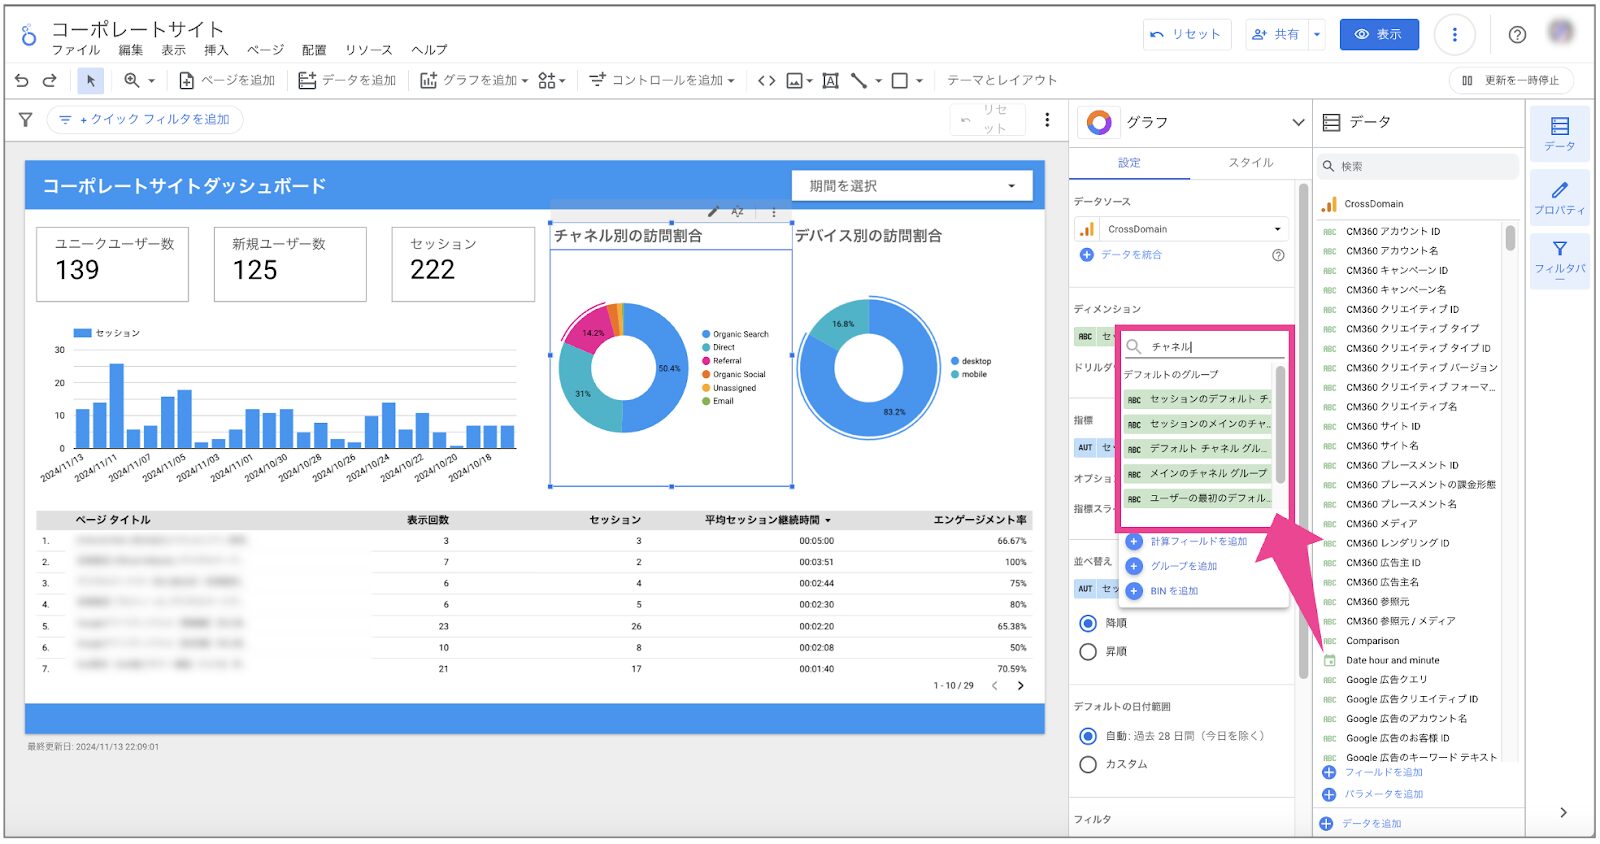Click the undo arrow icon
Screen dimensions: 1600x844
pyautogui.click(x=22, y=81)
